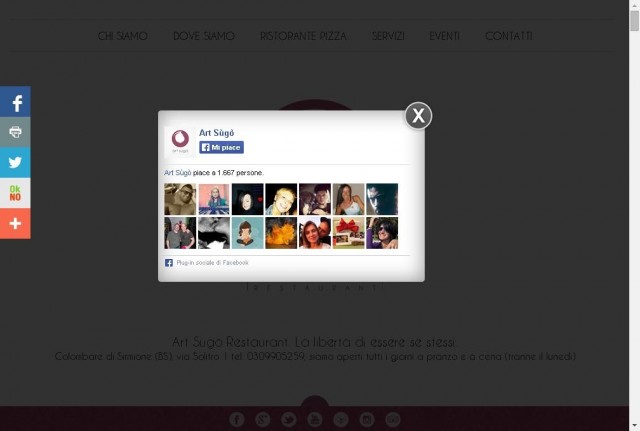Image resolution: width=640 pixels, height=431 pixels.
Task: Click the red bow gift thumbnail
Action: tap(349, 233)
